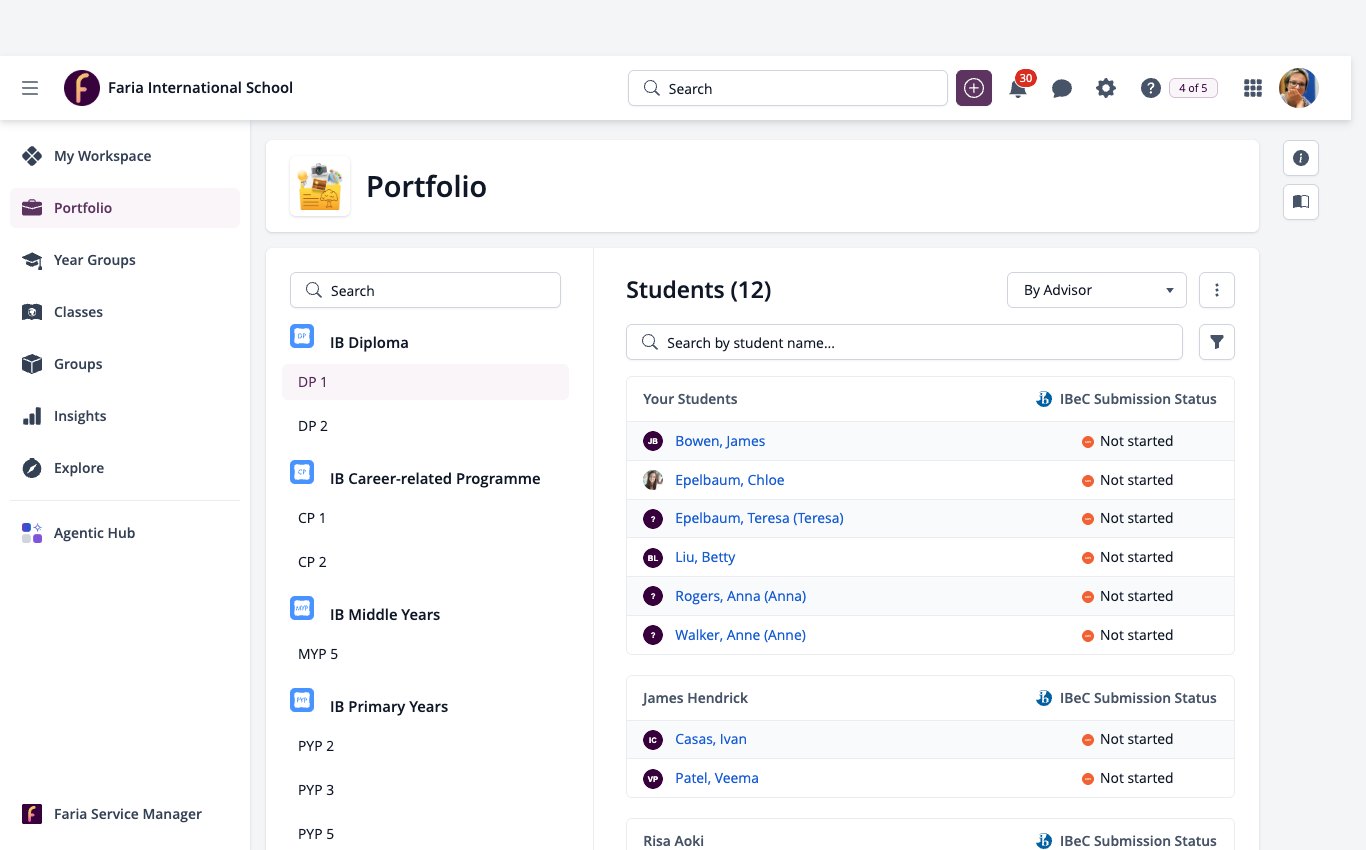Click the info icon in the right panel
The height and width of the screenshot is (850, 1366).
1301,158
